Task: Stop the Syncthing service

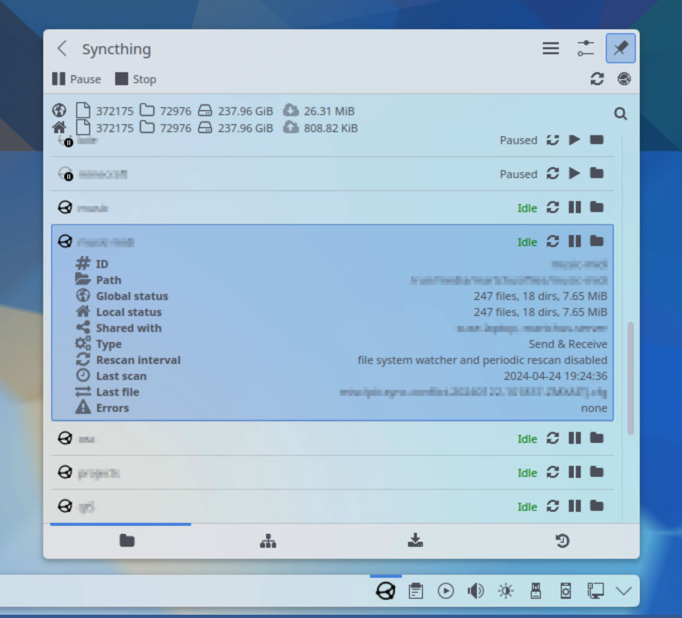Action: [x=136, y=79]
